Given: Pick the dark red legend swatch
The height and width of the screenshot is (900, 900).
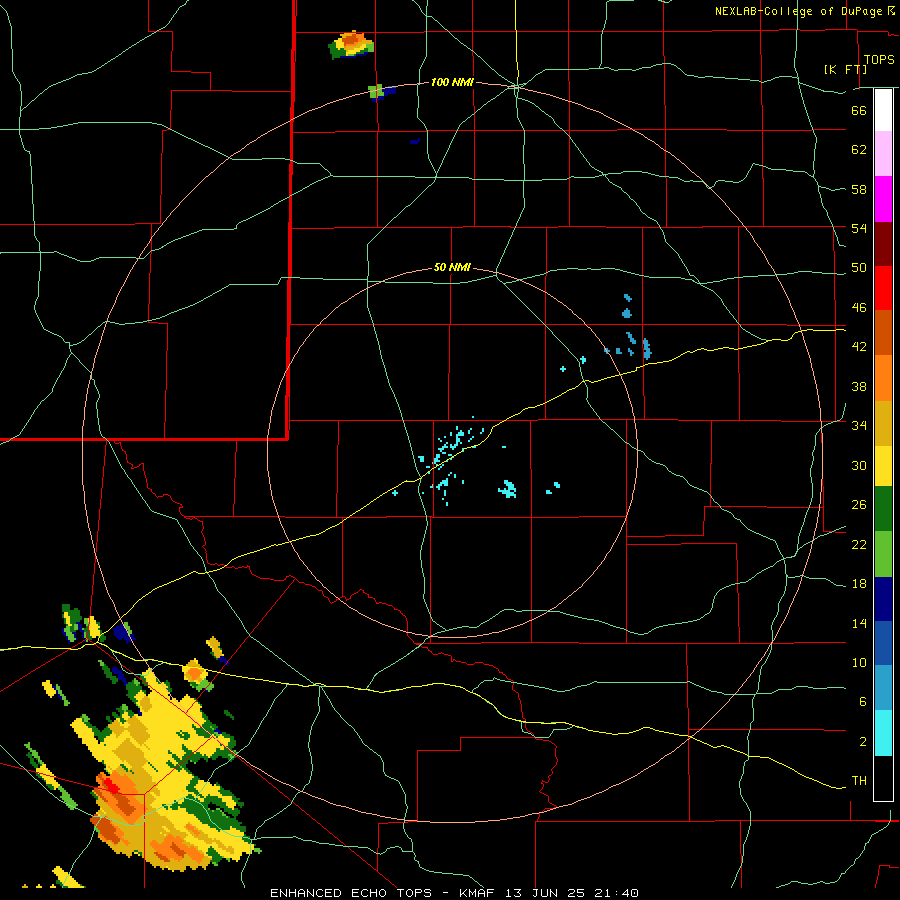Looking at the screenshot, I should click(883, 244).
